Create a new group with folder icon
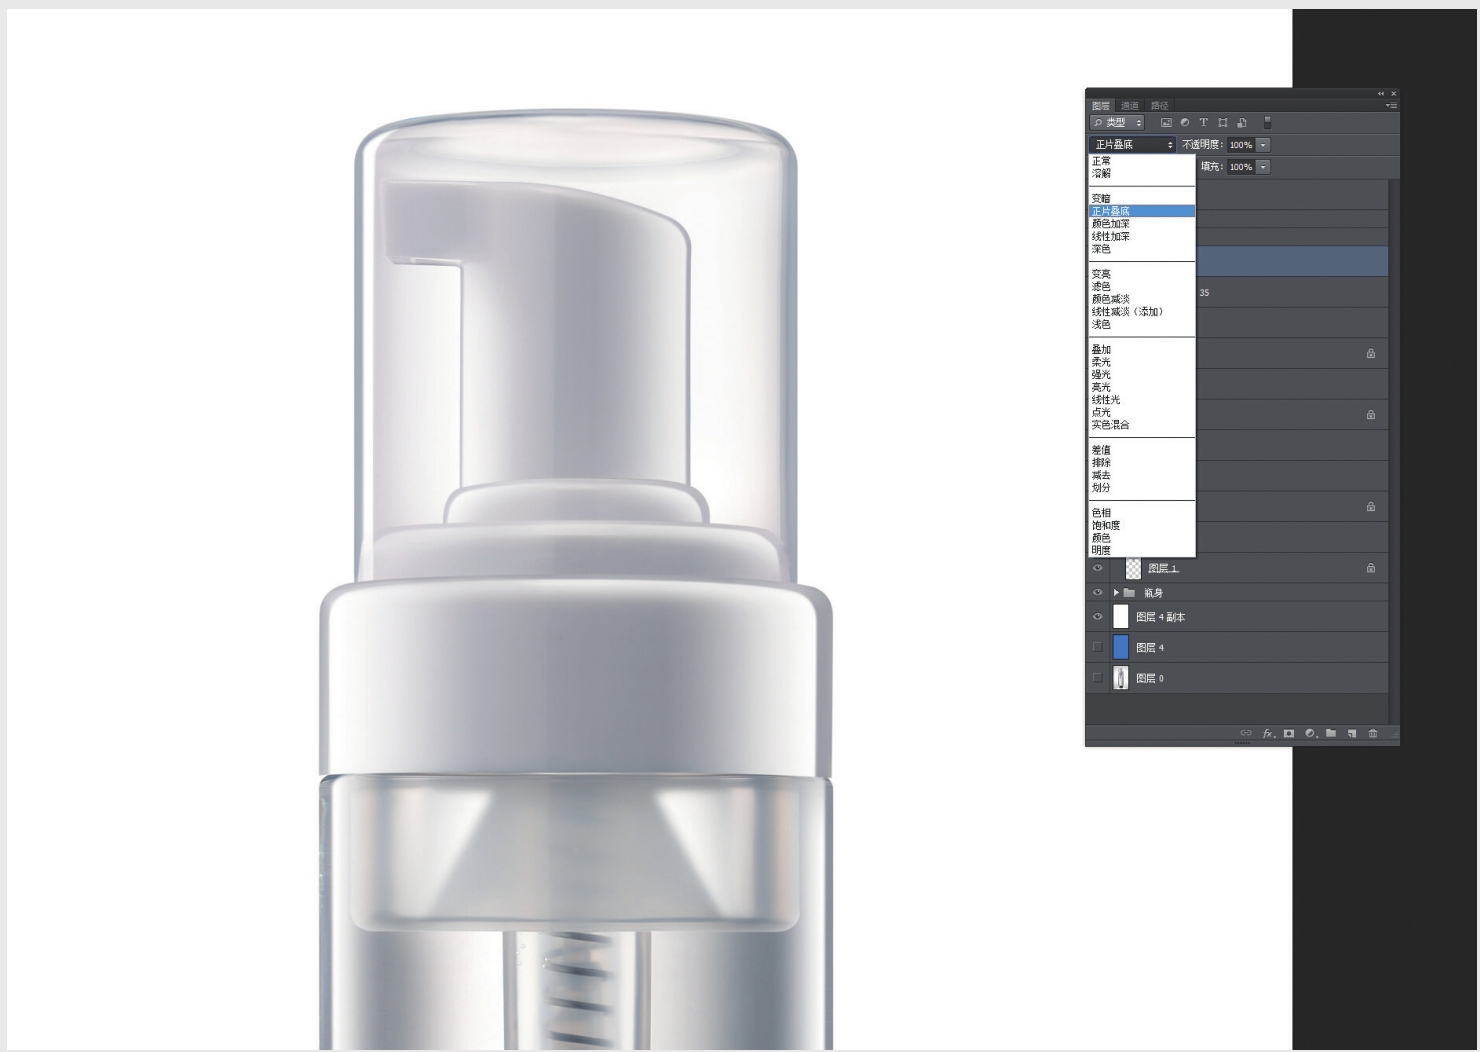This screenshot has width=1480, height=1052. (1331, 733)
